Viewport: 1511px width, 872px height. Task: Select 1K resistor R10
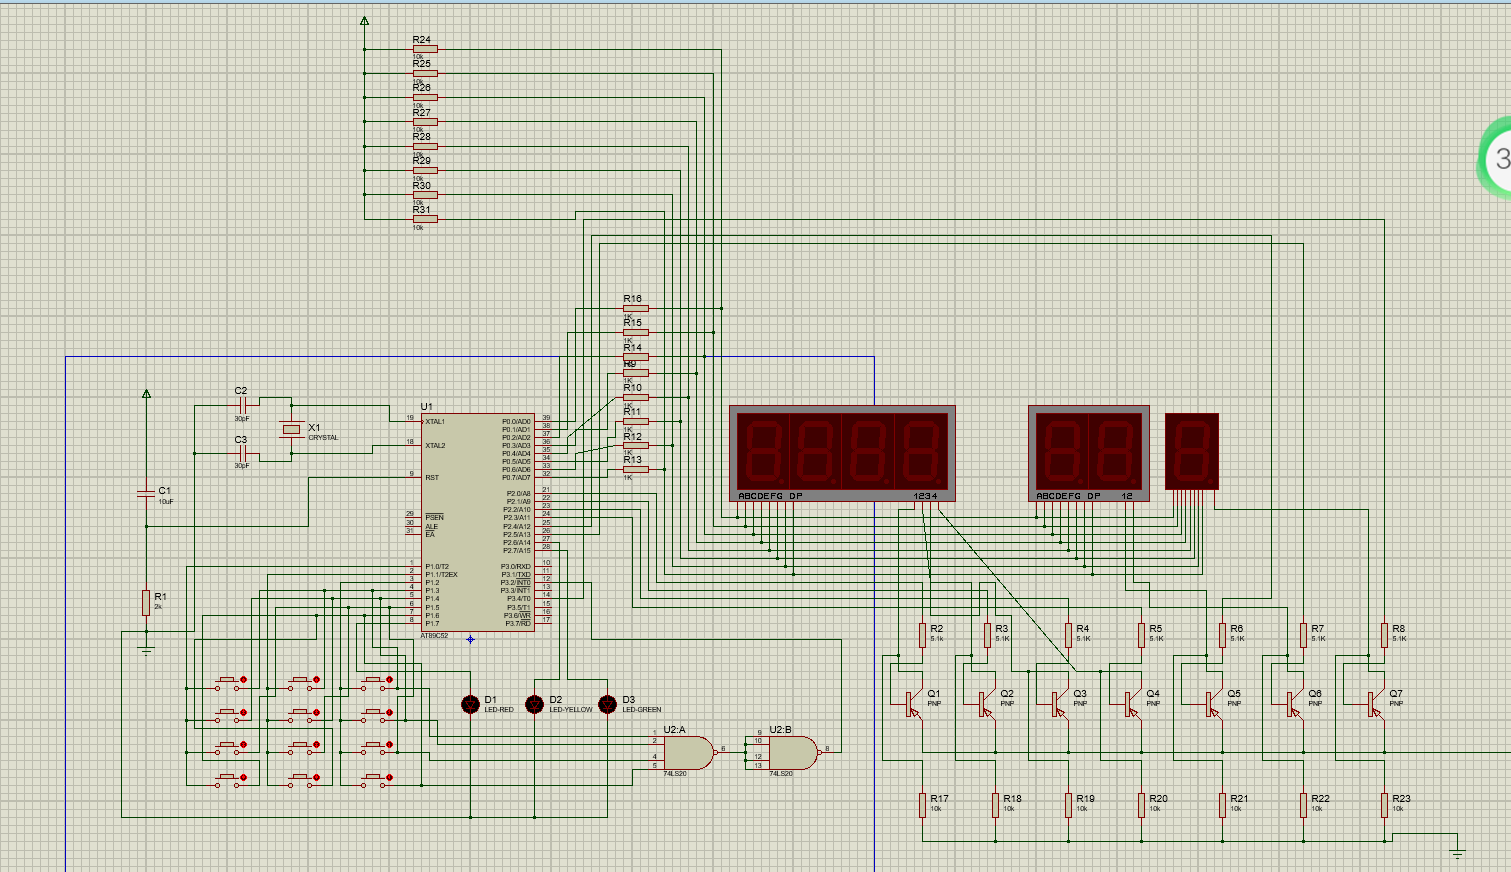636,397
